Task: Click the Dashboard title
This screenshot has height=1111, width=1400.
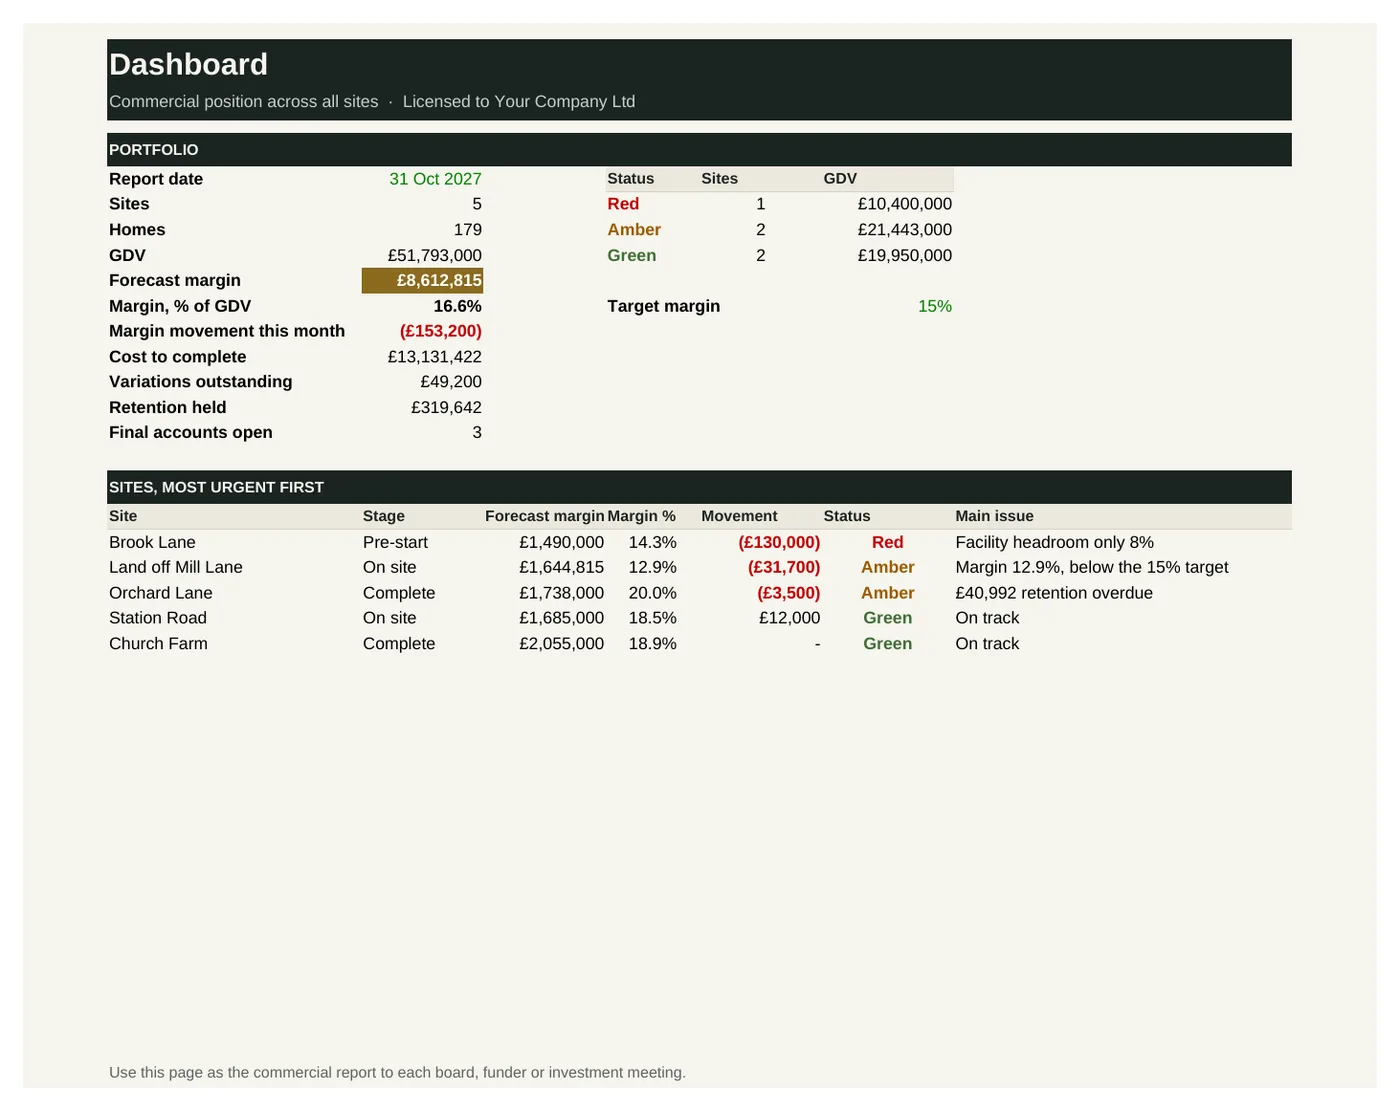Action: tap(188, 64)
